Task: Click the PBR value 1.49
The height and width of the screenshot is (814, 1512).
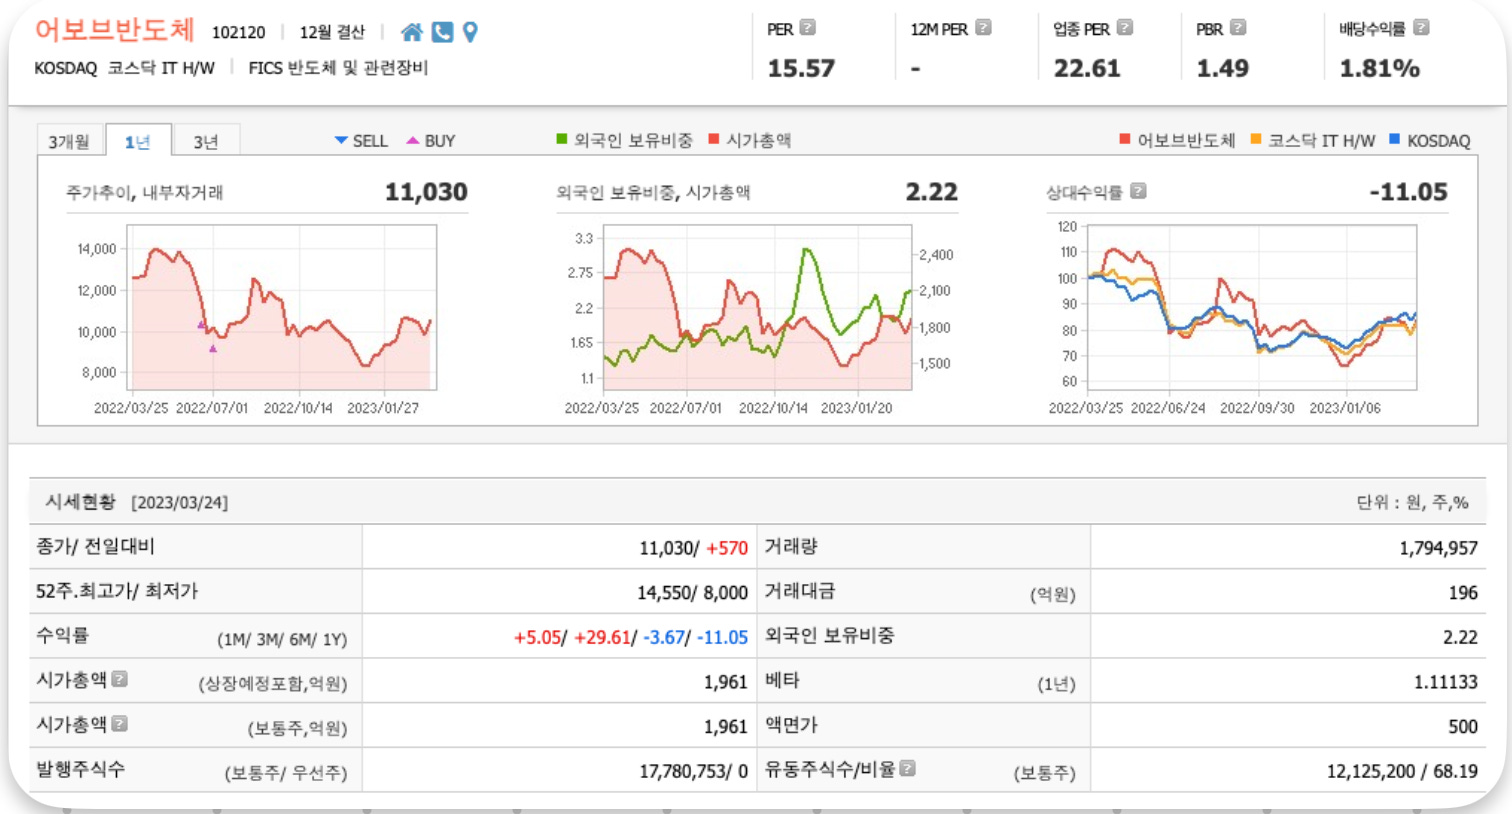Action: 1223,68
